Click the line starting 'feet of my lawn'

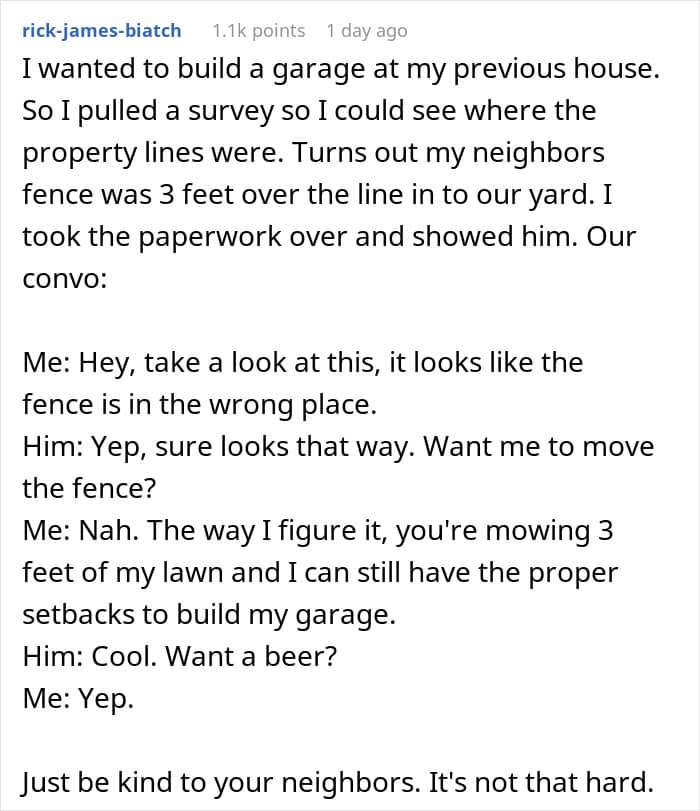[320, 573]
